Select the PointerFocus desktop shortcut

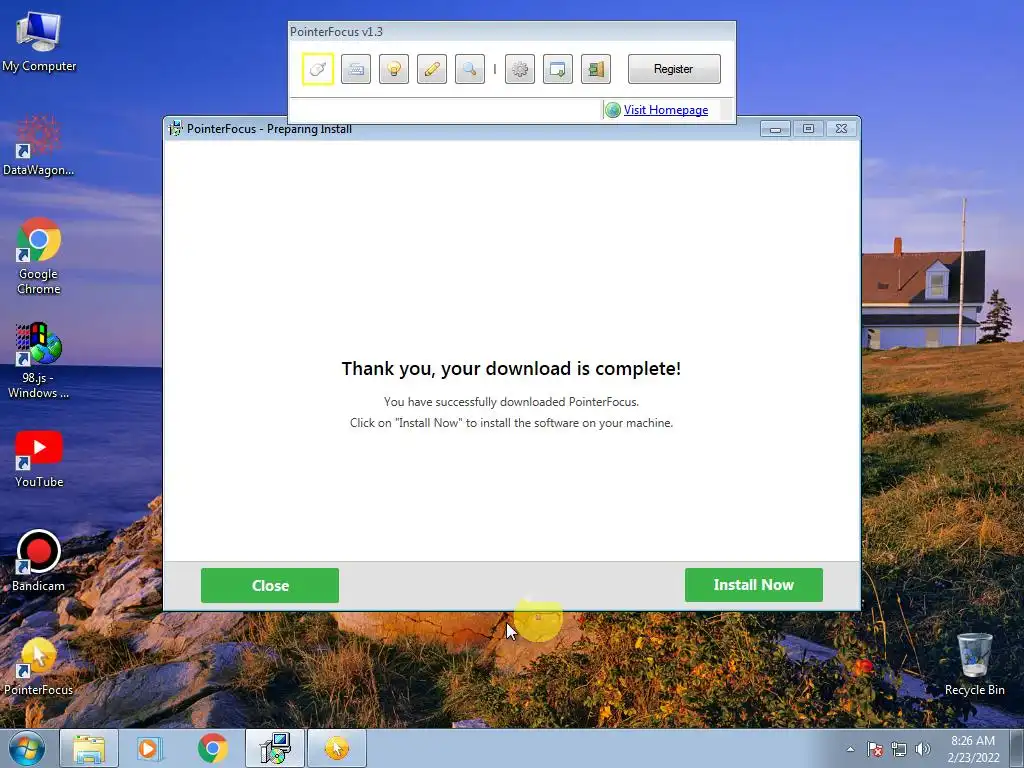click(39, 666)
